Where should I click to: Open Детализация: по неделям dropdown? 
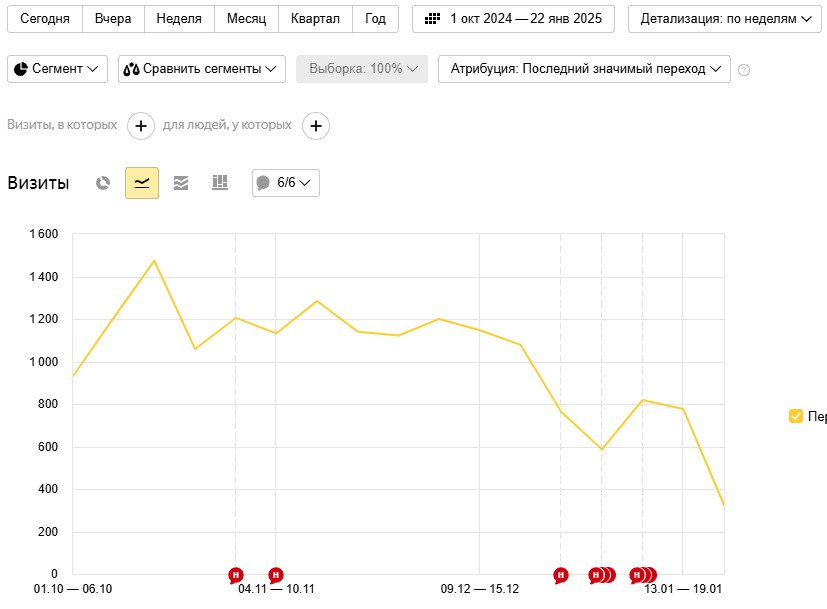point(725,18)
